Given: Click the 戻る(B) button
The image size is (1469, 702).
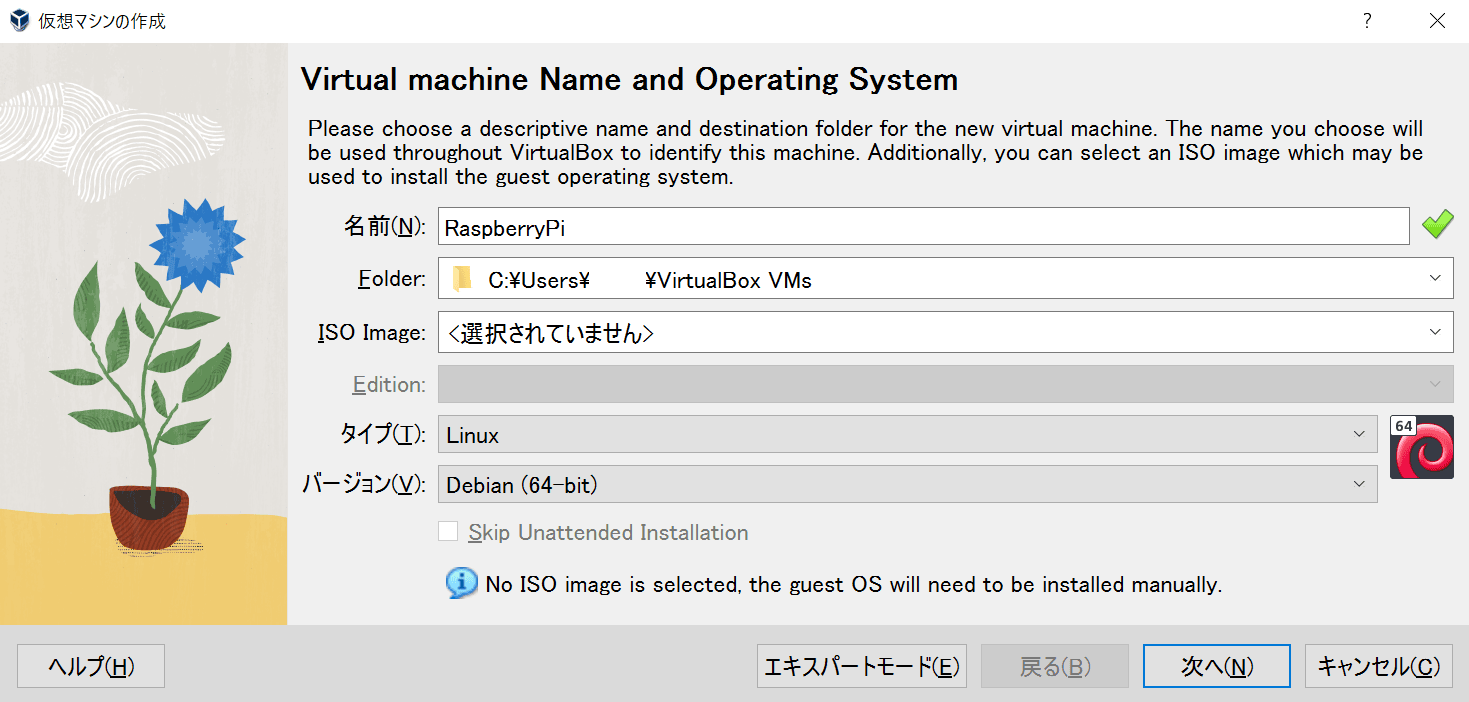Looking at the screenshot, I should click(x=1054, y=666).
